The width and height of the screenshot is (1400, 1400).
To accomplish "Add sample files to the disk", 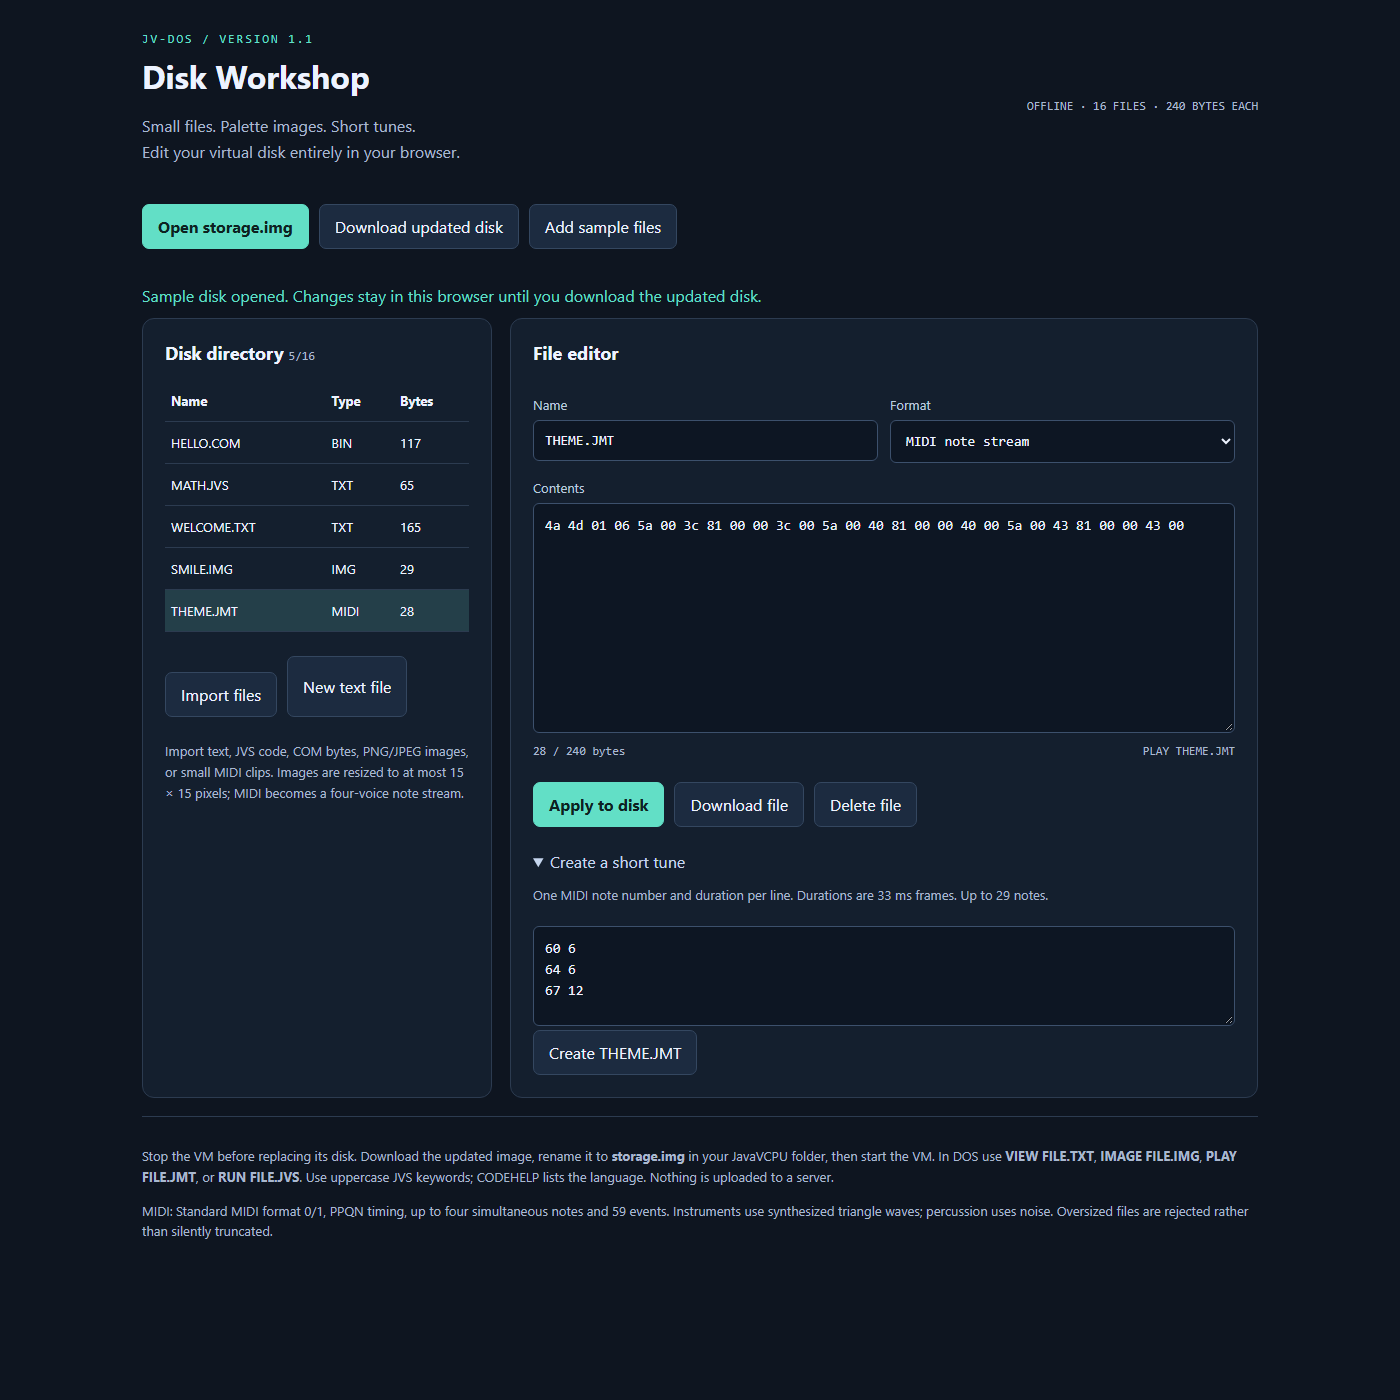I will [603, 227].
